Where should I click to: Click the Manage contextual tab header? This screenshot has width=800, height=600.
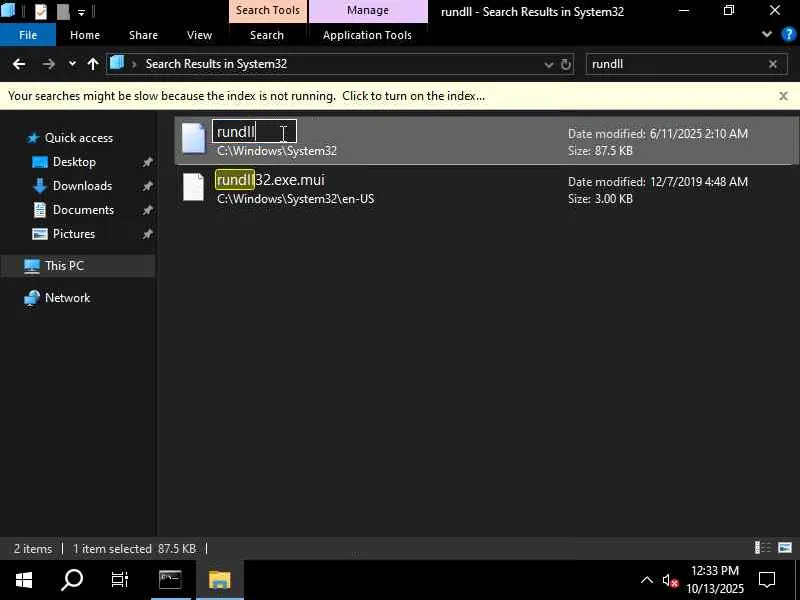(x=368, y=11)
